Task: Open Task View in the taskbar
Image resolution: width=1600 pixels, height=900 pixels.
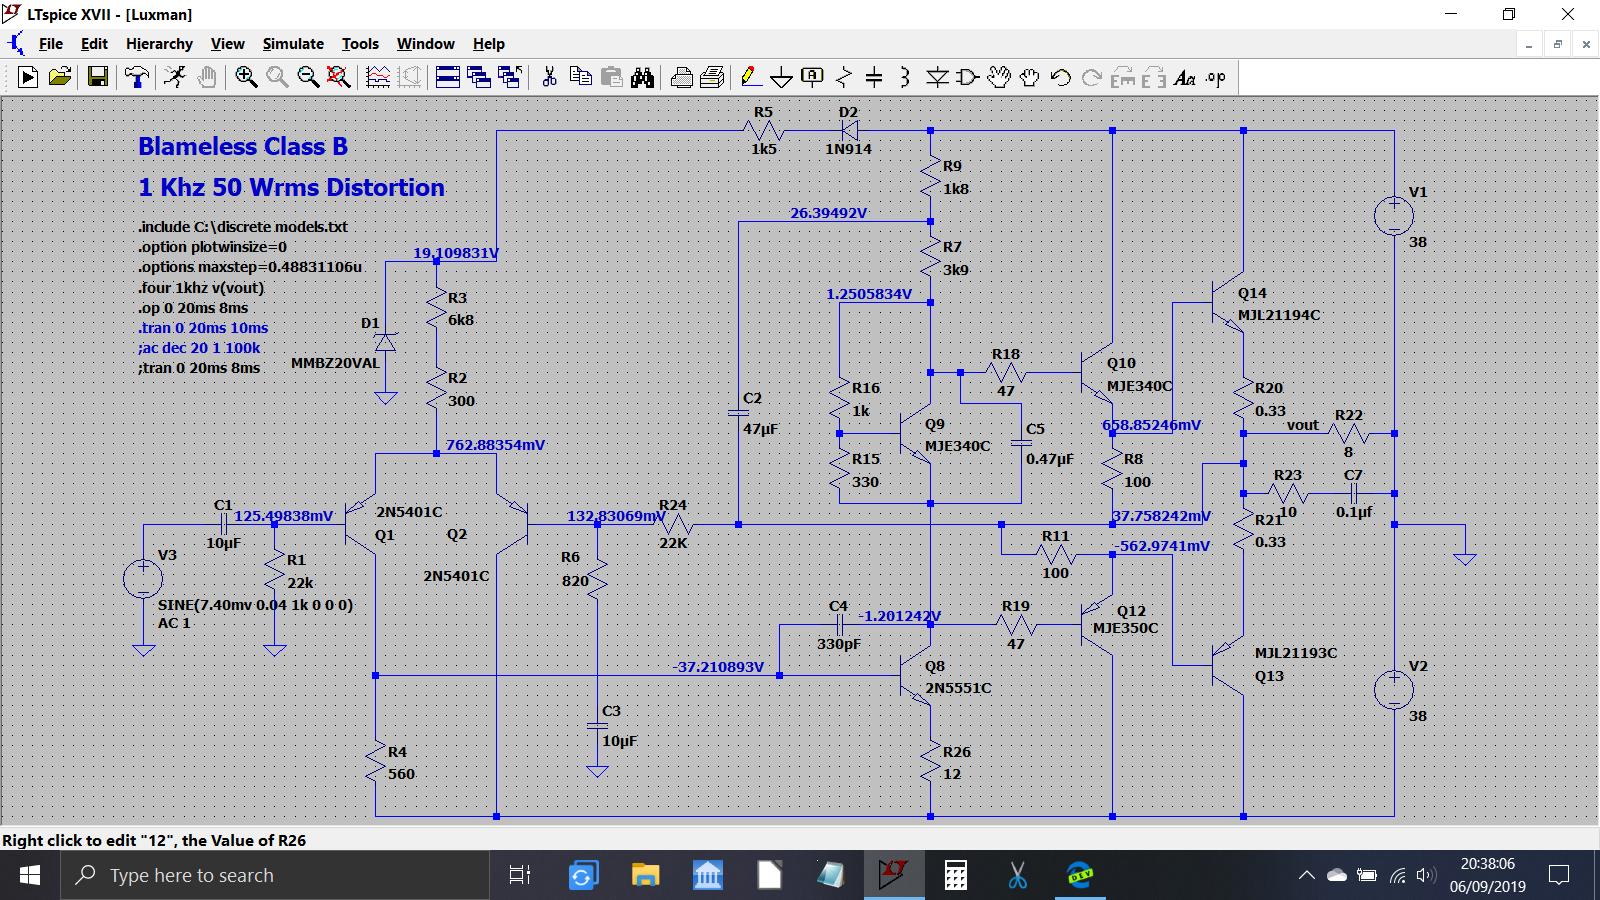Action: click(520, 875)
